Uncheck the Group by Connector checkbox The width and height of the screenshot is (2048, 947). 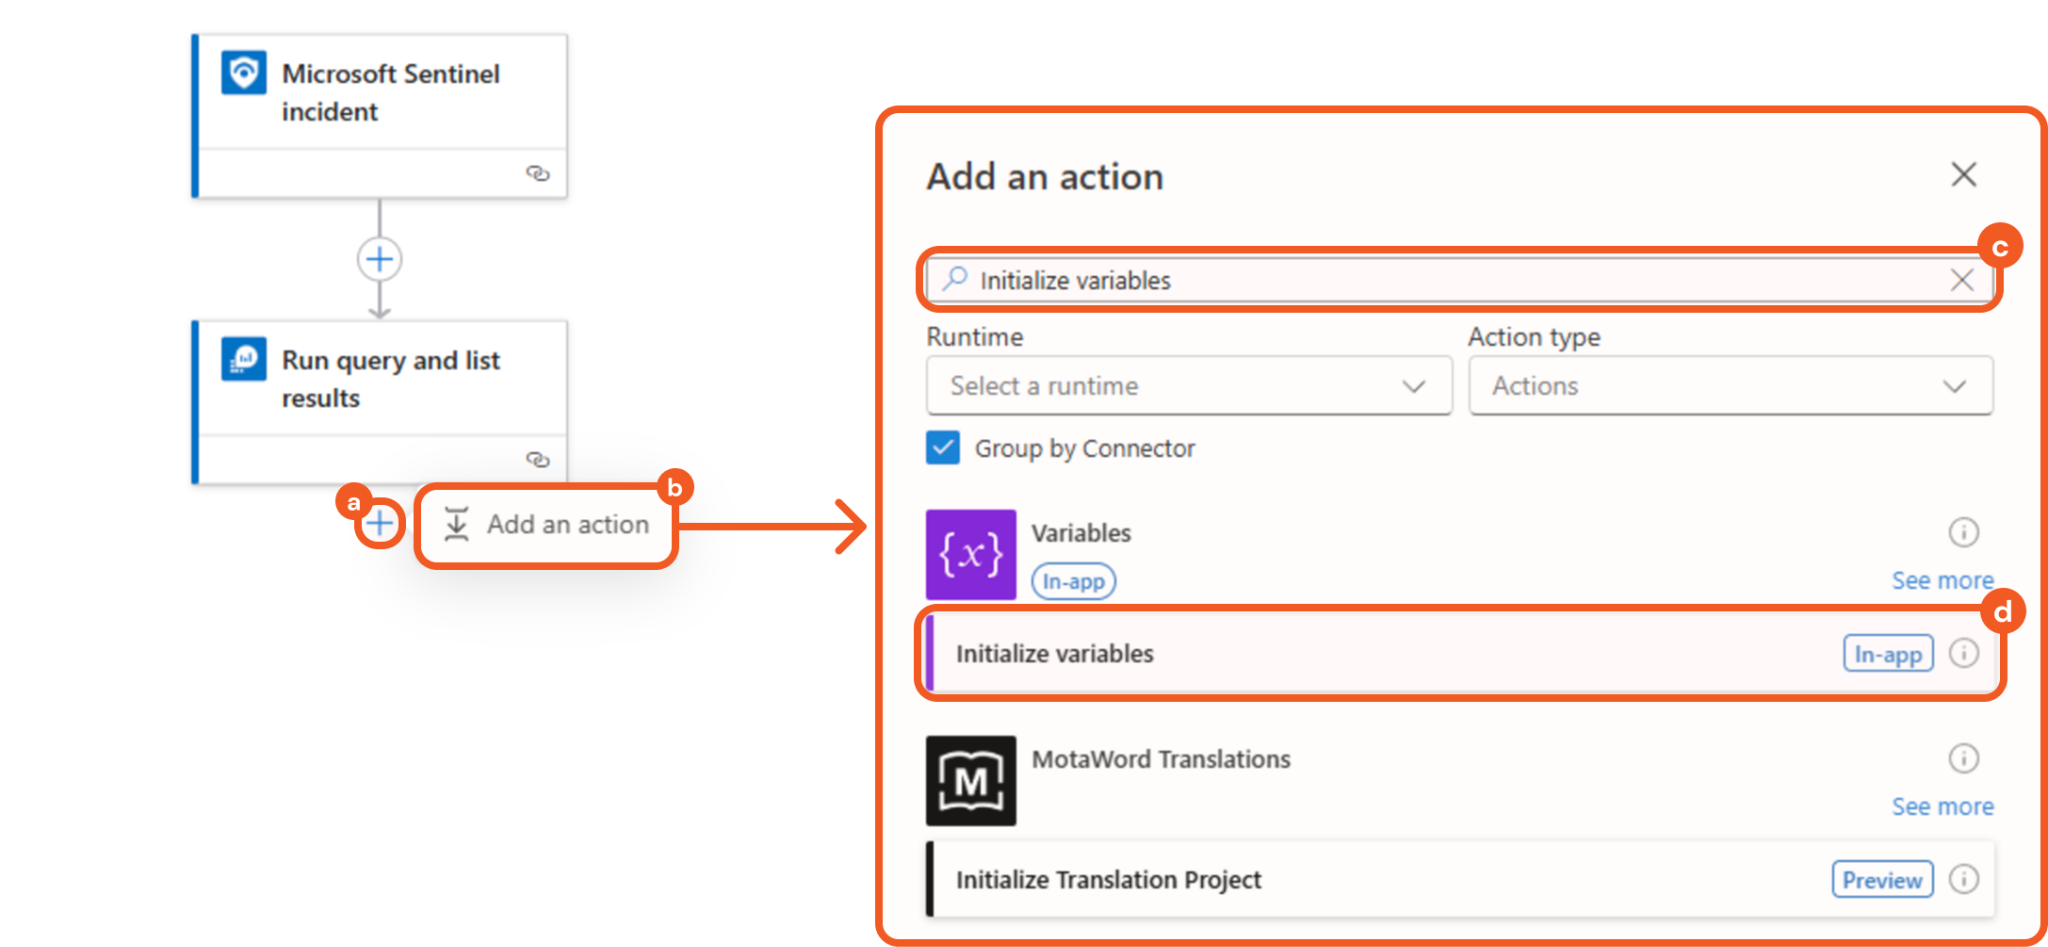click(x=943, y=448)
